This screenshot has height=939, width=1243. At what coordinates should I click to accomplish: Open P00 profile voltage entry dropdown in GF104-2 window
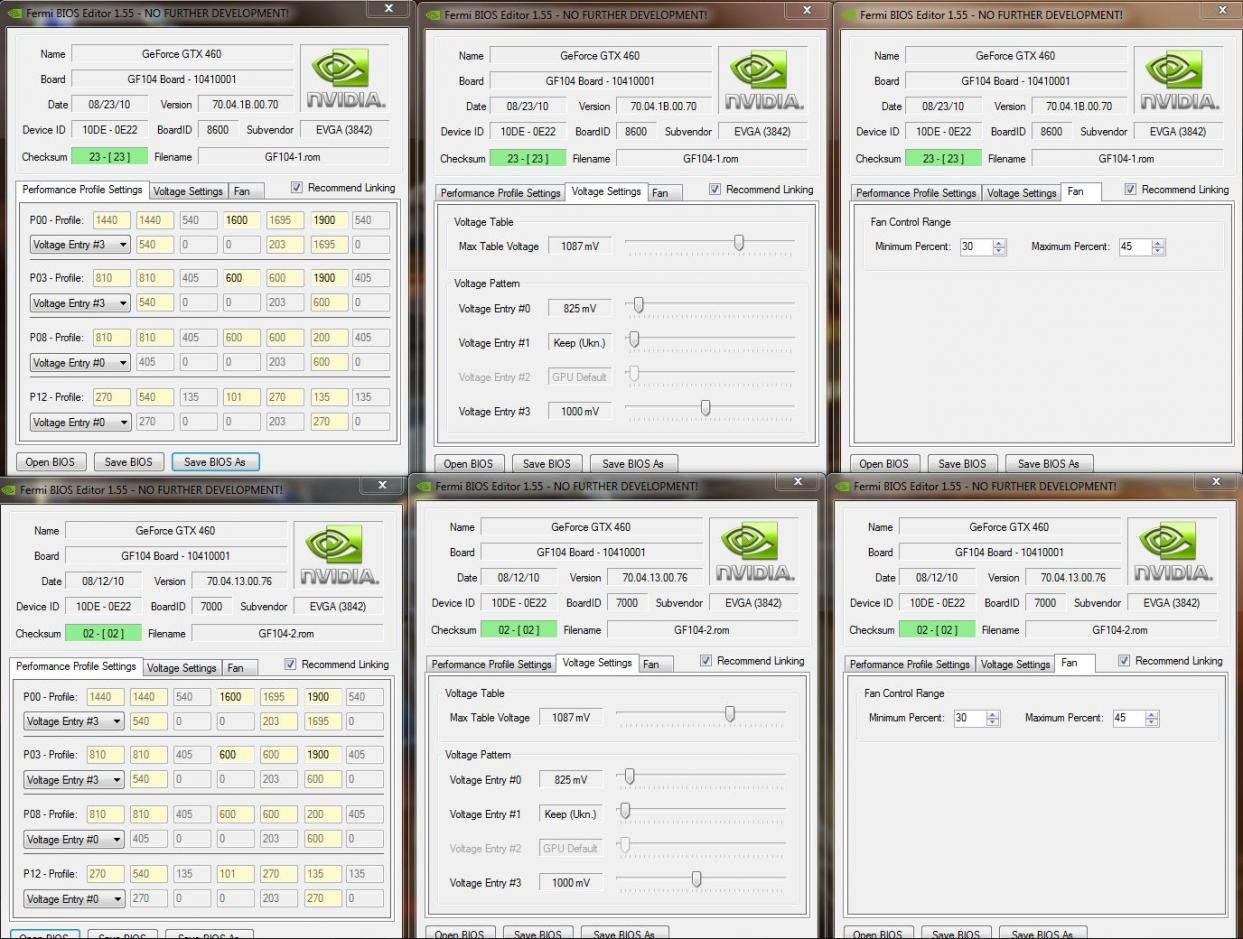(74, 721)
